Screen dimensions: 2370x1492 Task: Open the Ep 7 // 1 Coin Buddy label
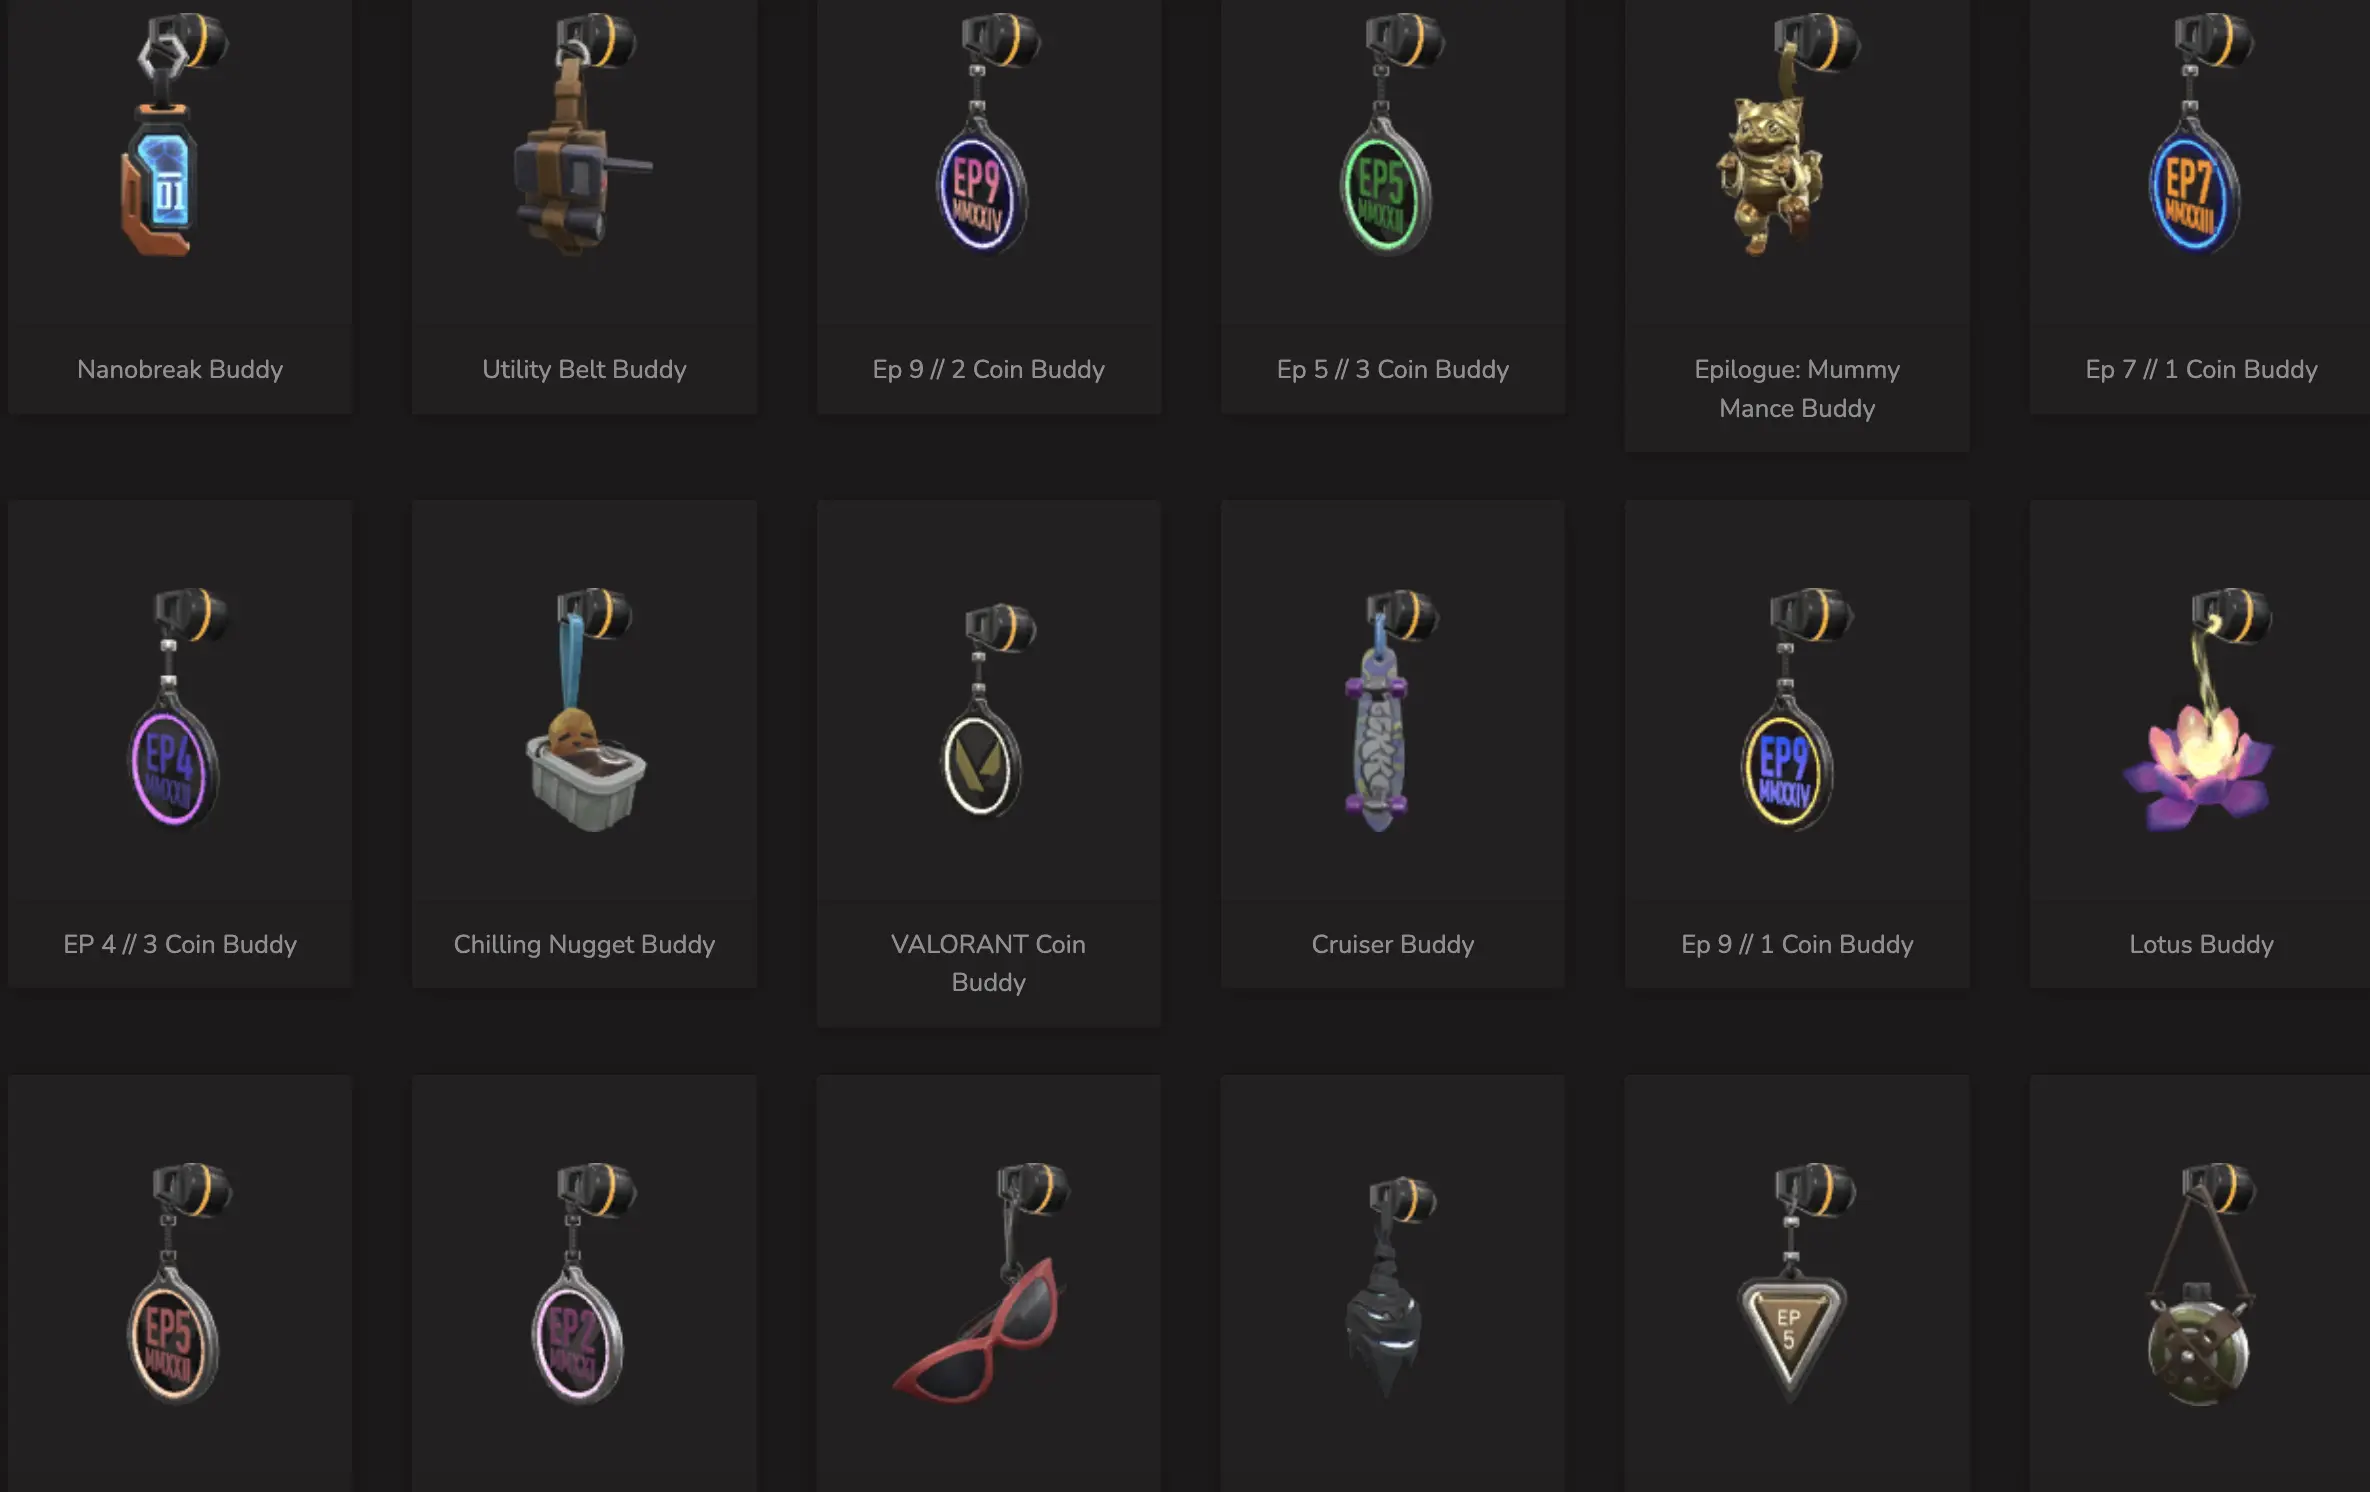coord(2201,369)
